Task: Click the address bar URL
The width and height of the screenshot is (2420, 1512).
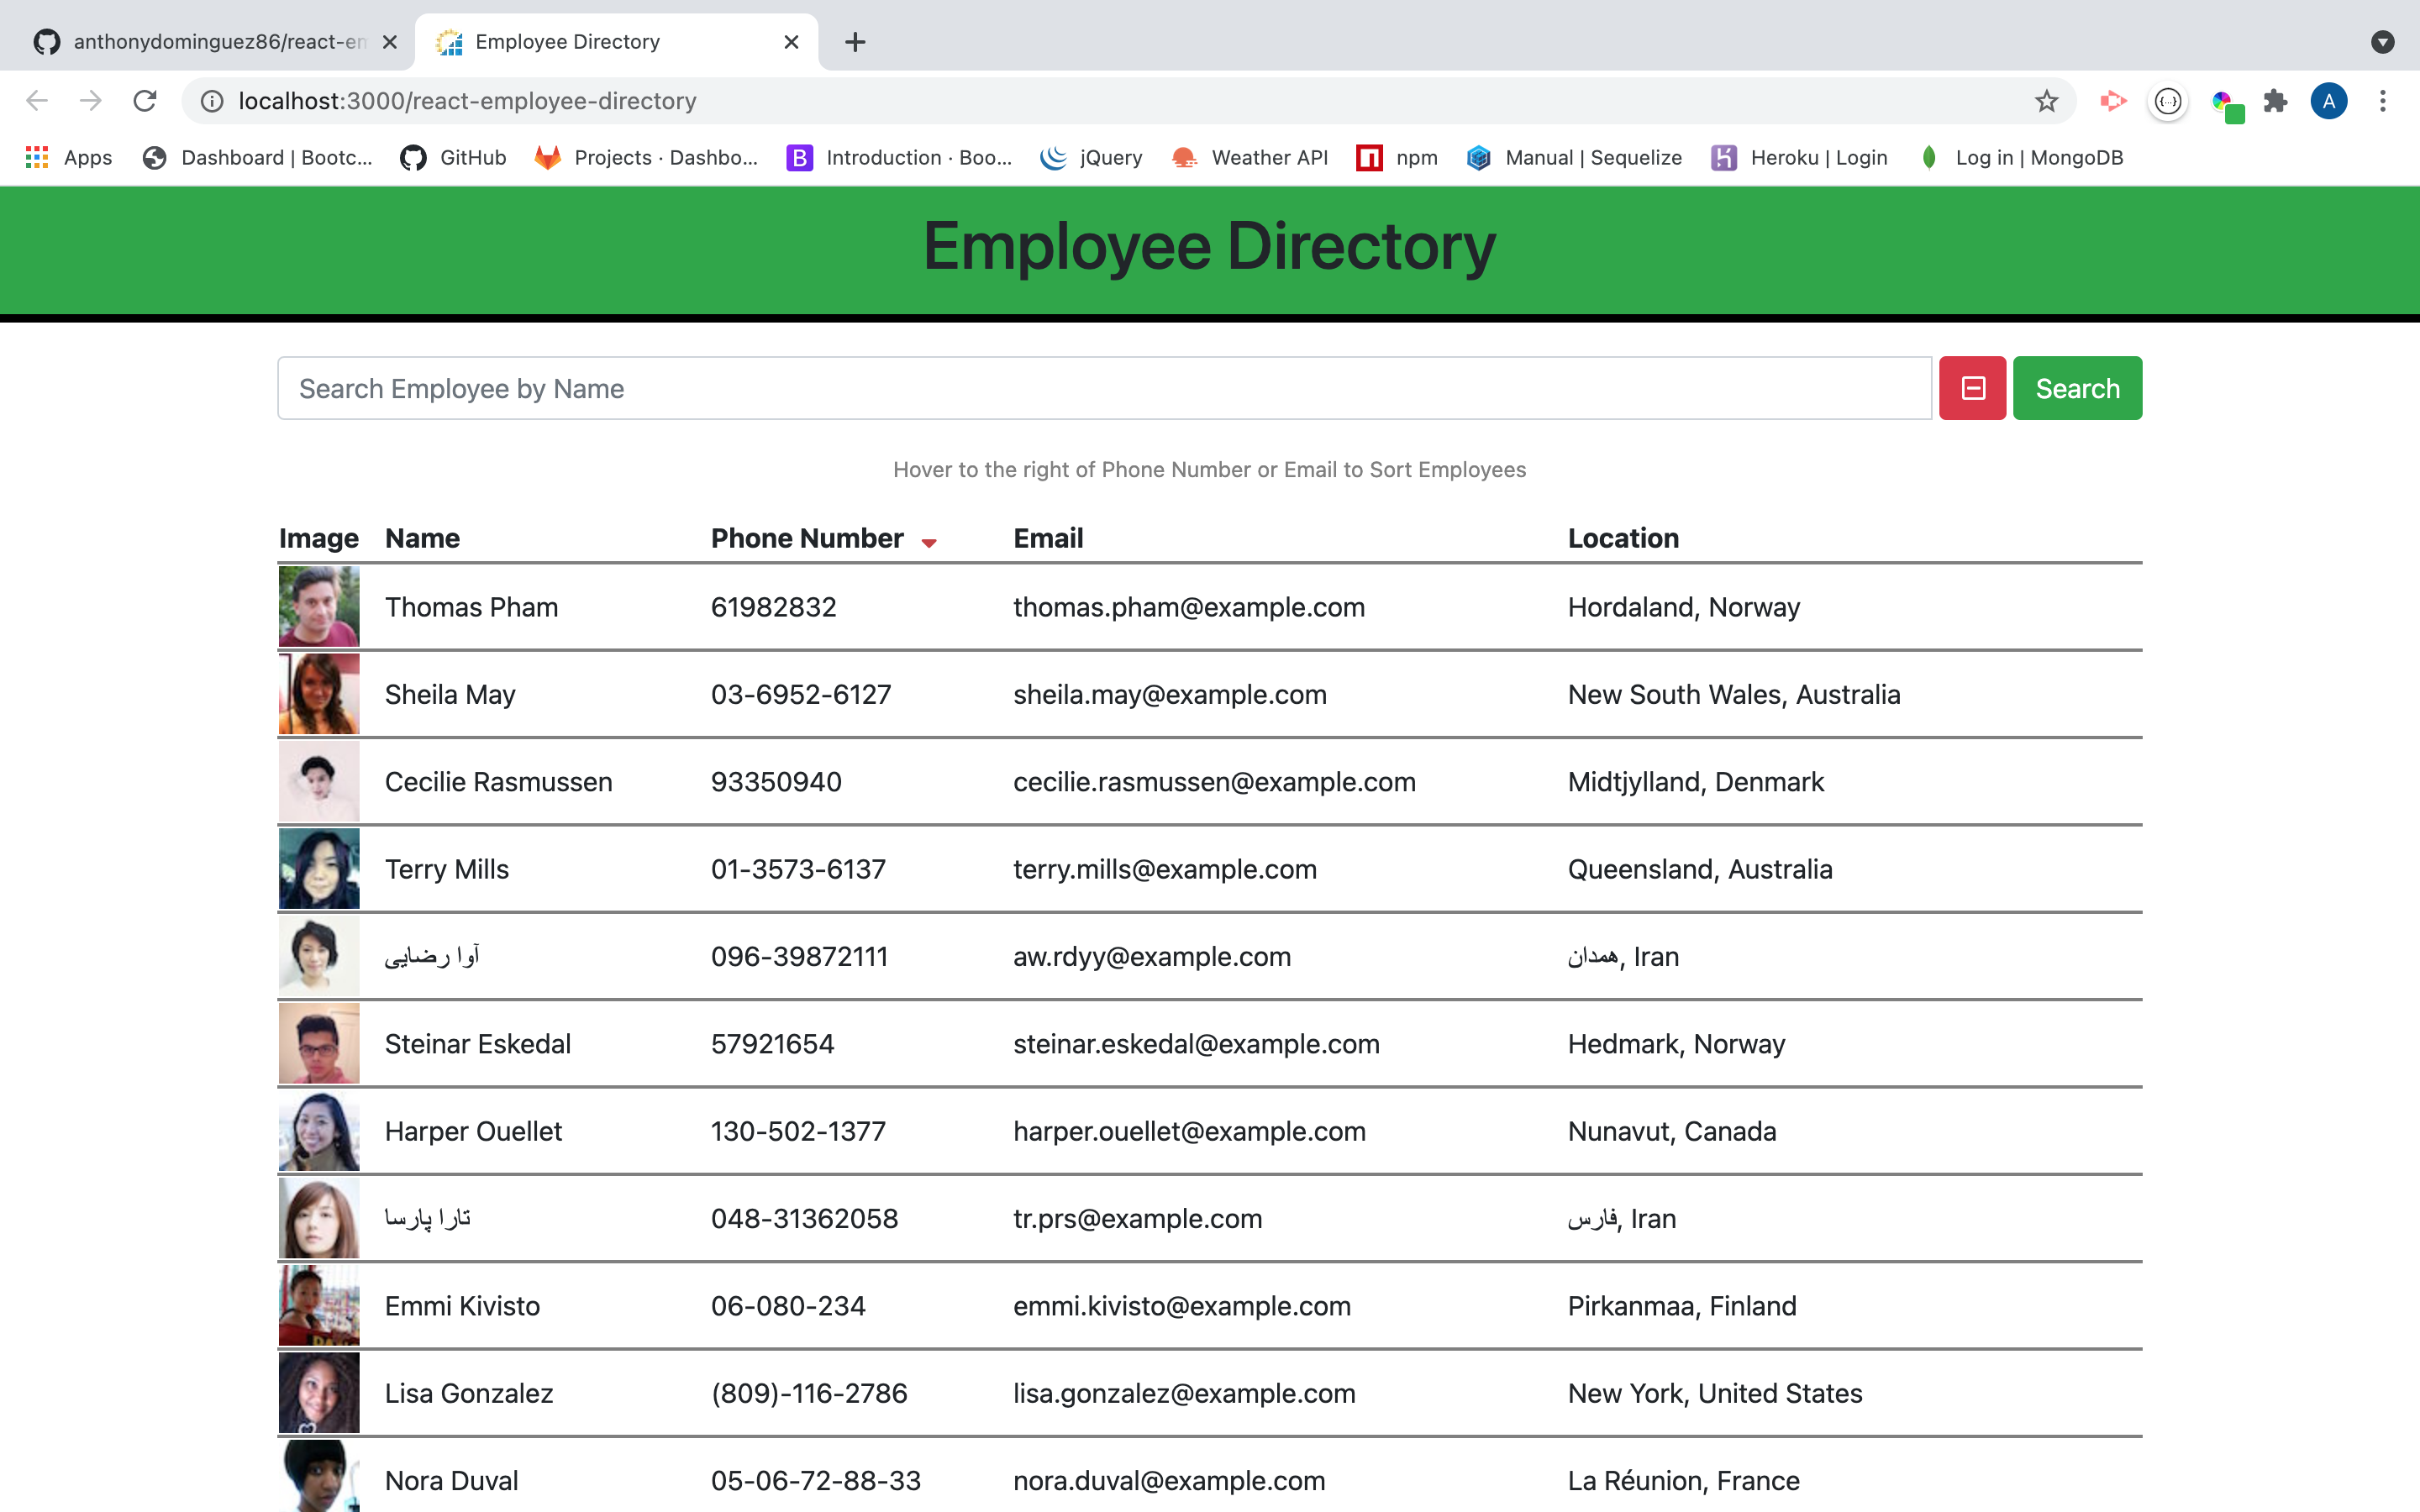Action: pyautogui.click(x=467, y=101)
